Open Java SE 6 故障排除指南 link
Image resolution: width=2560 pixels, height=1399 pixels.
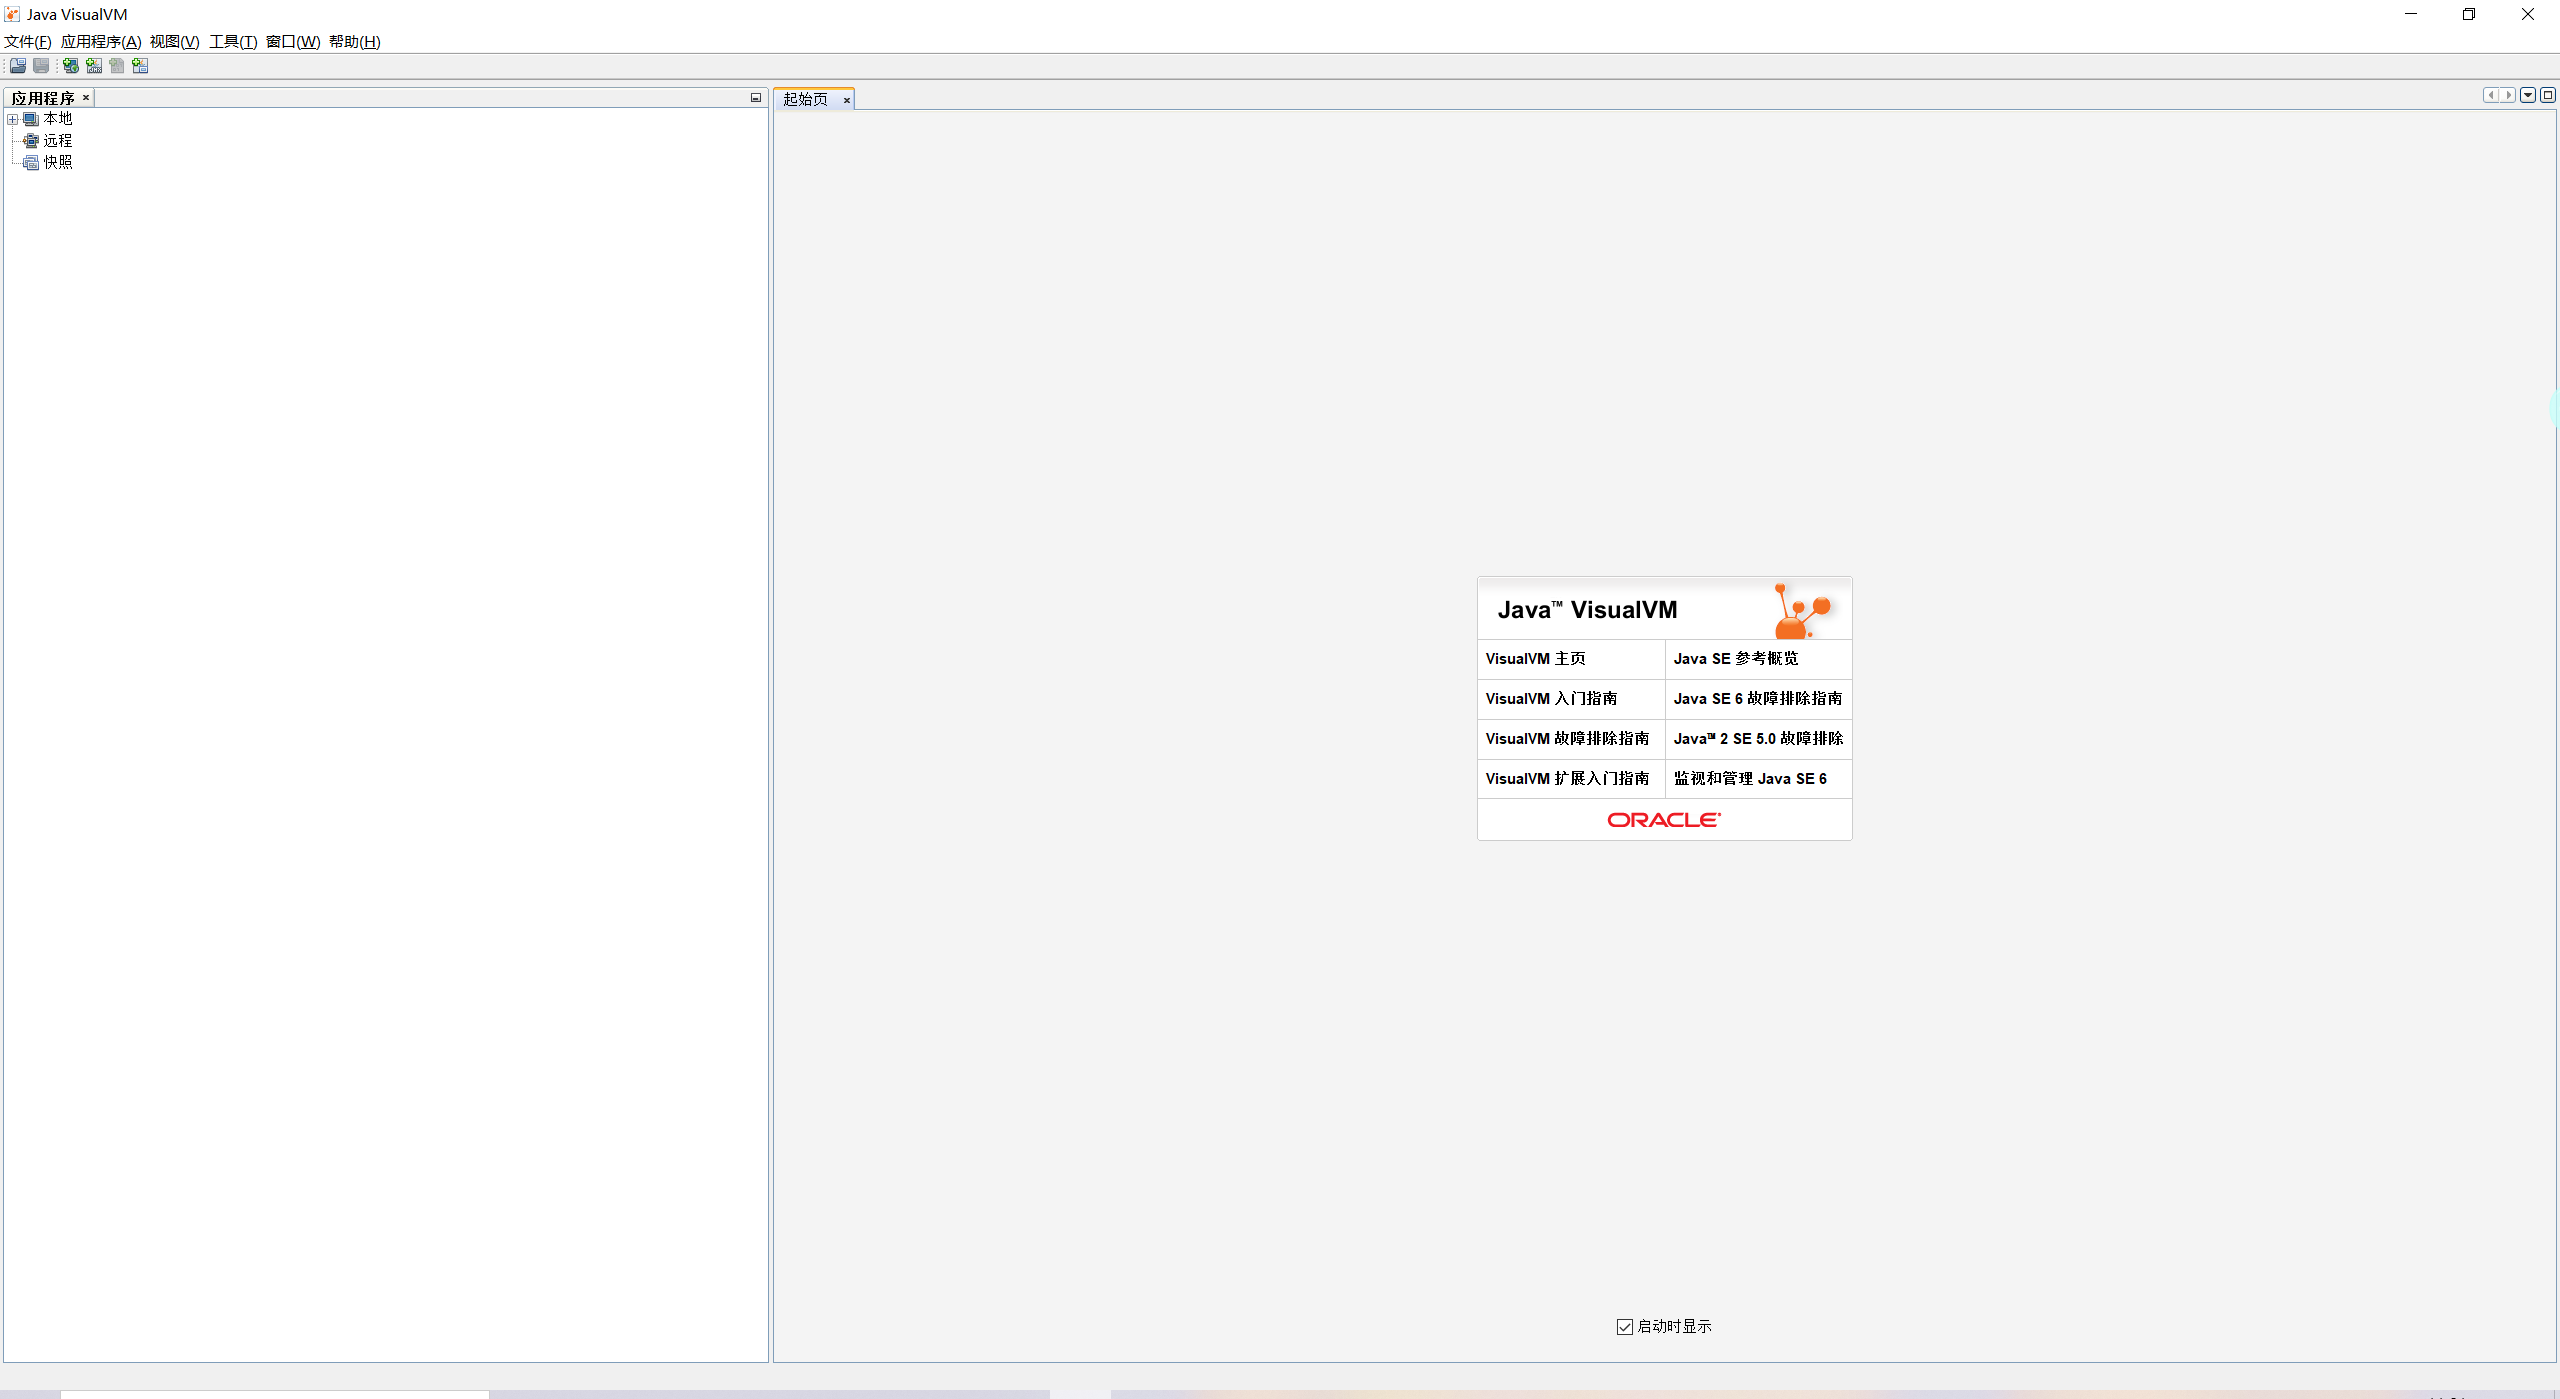[x=1757, y=699]
